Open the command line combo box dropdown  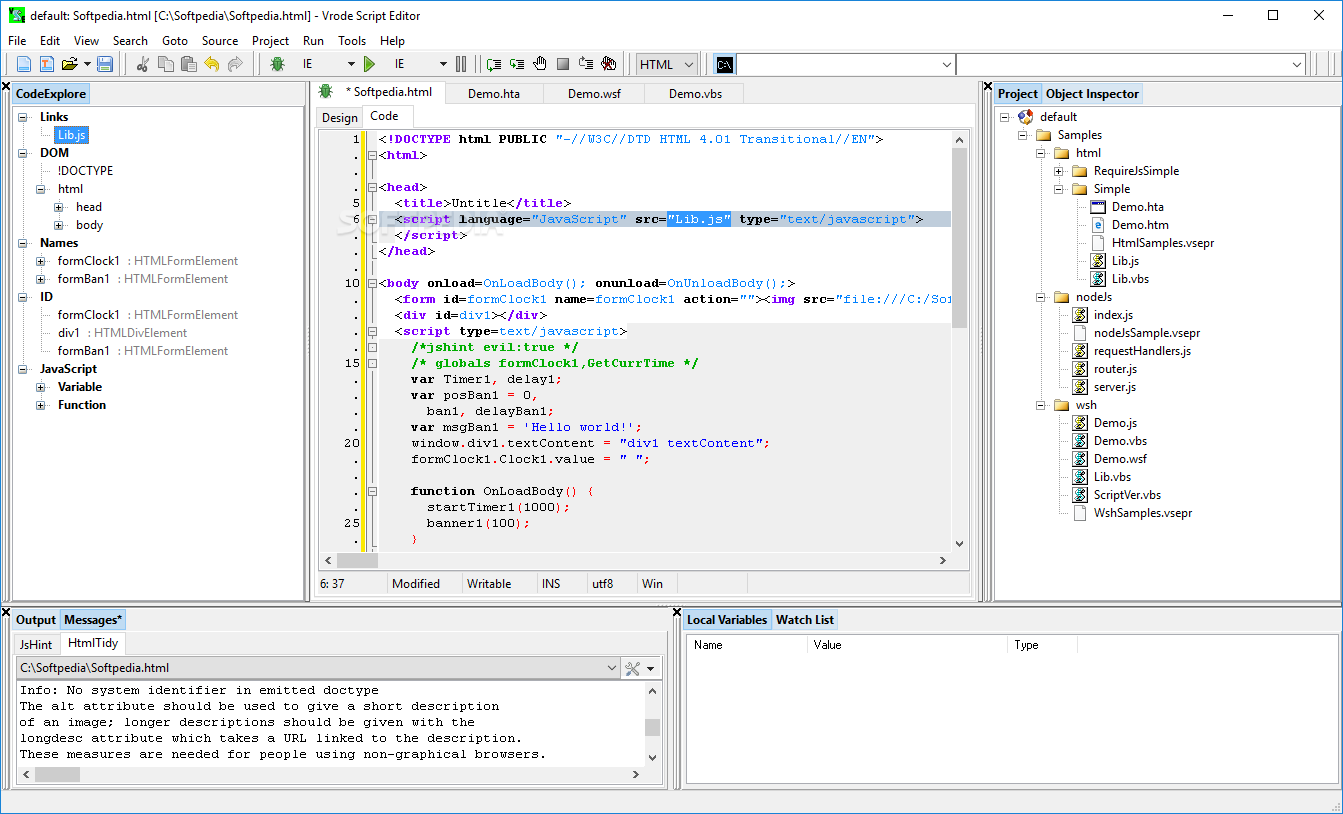pyautogui.click(x=946, y=64)
